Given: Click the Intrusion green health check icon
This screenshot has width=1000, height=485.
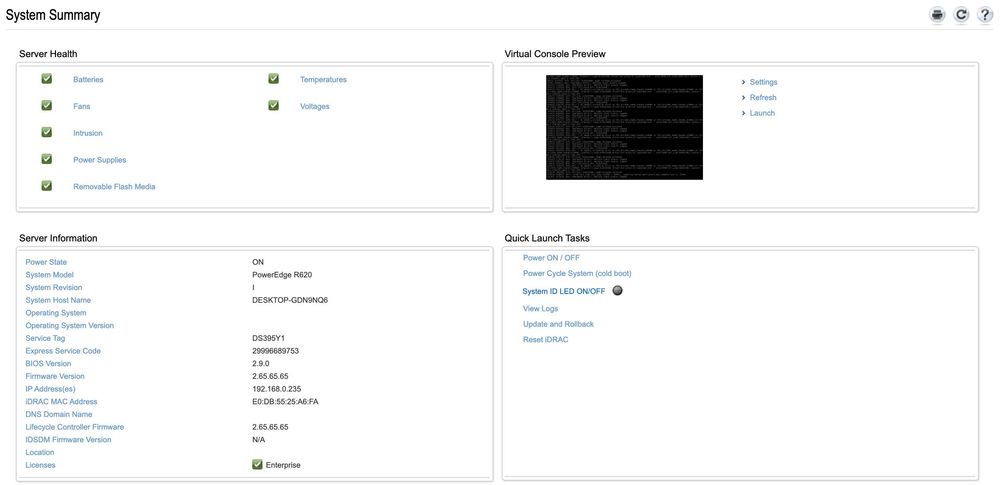Looking at the screenshot, I should [x=47, y=132].
